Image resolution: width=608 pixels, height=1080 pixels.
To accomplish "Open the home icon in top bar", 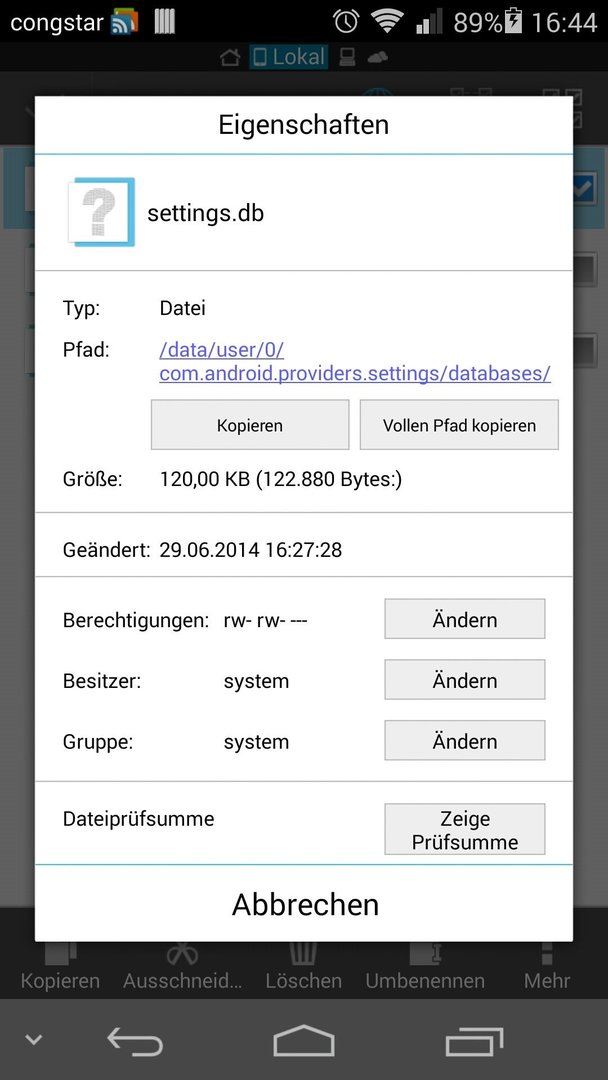I will click(231, 58).
